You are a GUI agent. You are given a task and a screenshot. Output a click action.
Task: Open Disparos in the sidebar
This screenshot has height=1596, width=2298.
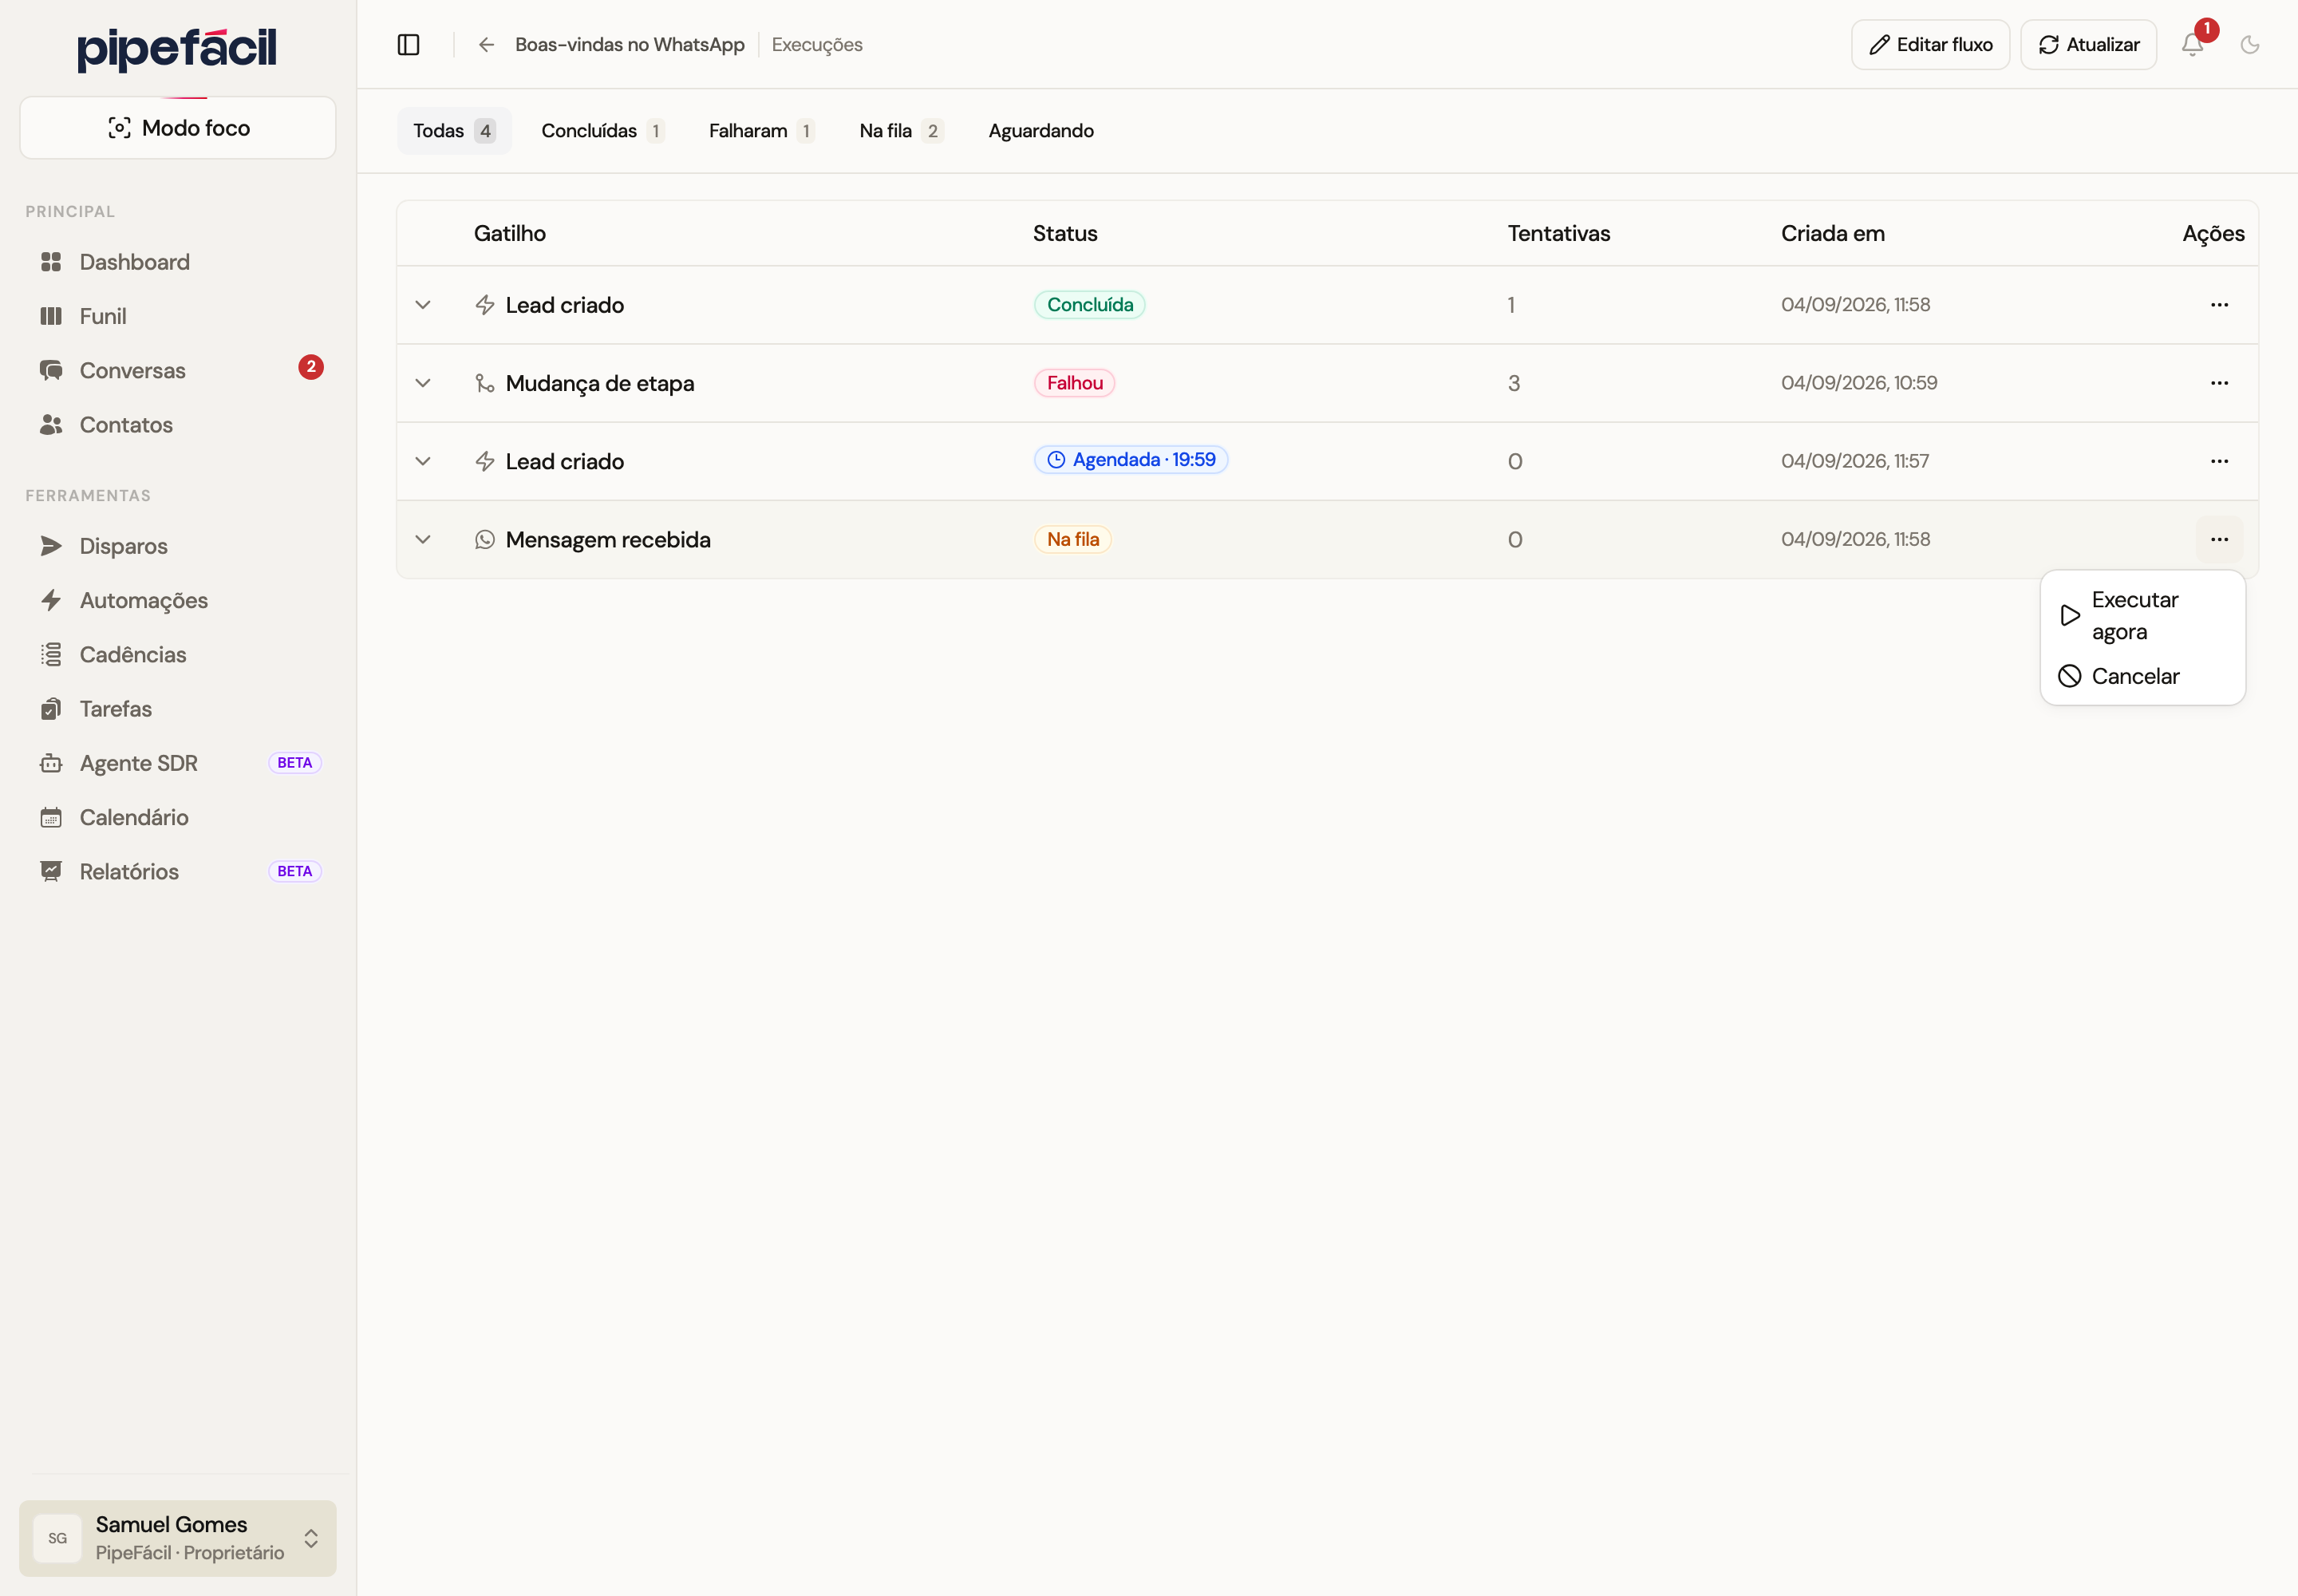click(178, 546)
